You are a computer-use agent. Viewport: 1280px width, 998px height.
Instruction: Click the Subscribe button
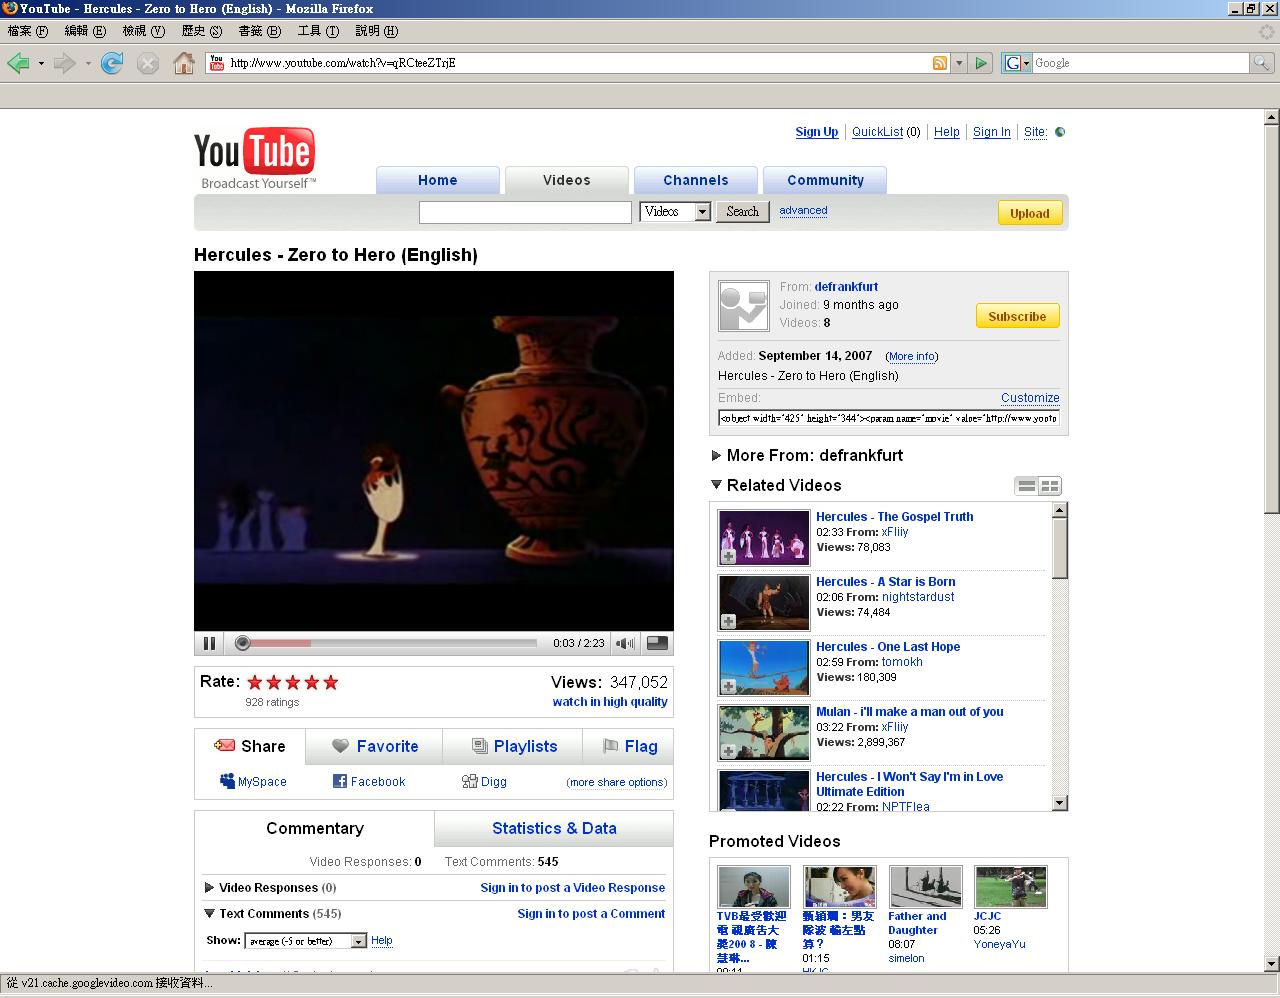click(x=1017, y=316)
